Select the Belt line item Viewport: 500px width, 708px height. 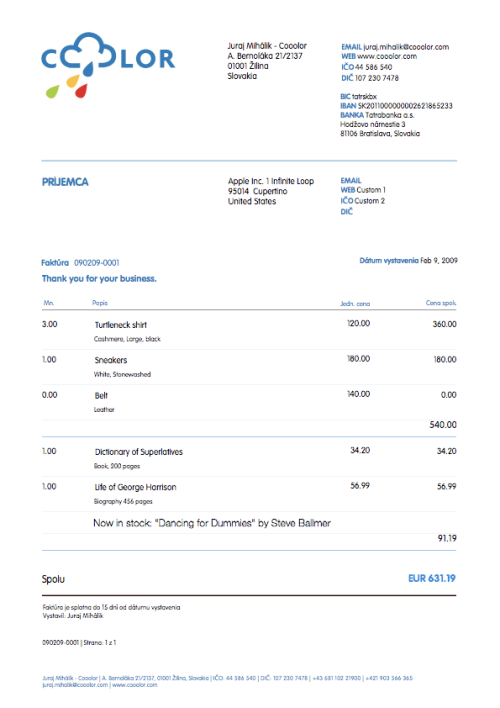(249, 401)
